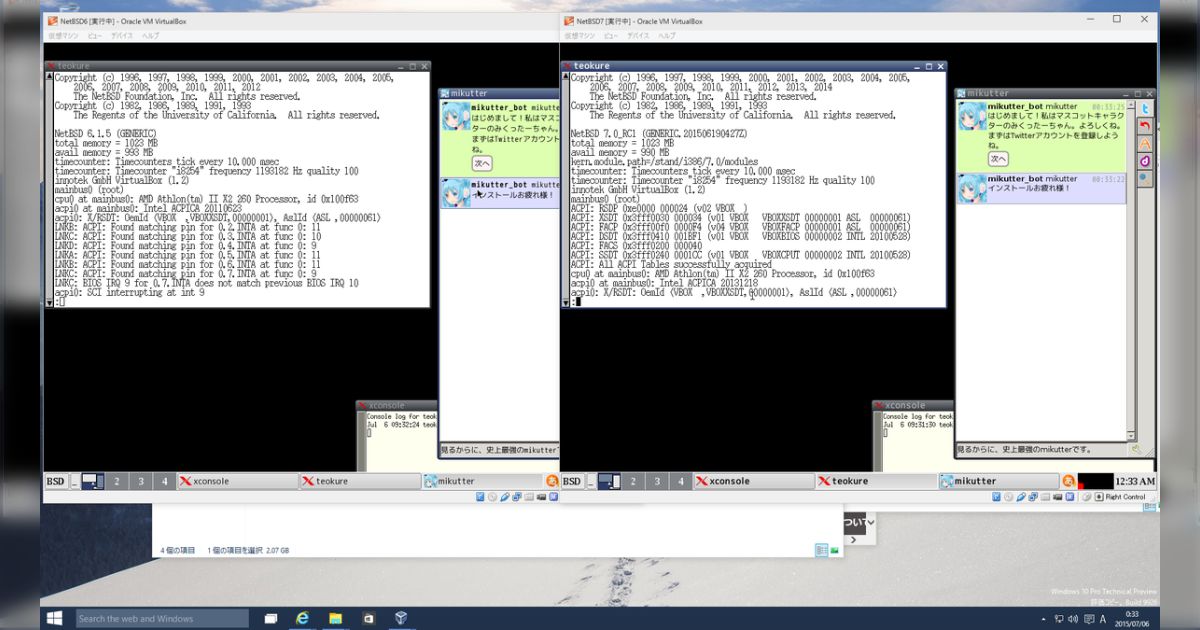Viewport: 1200px width, 630px height.
Task: Open the purple direct message tab in mikutter
Action: pyautogui.click(x=1146, y=160)
